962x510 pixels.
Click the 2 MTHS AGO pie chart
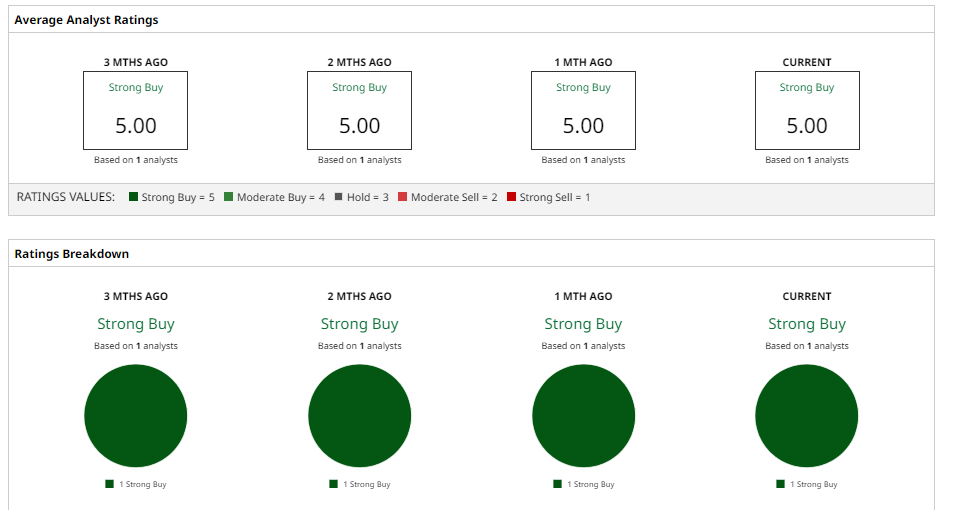(360, 416)
